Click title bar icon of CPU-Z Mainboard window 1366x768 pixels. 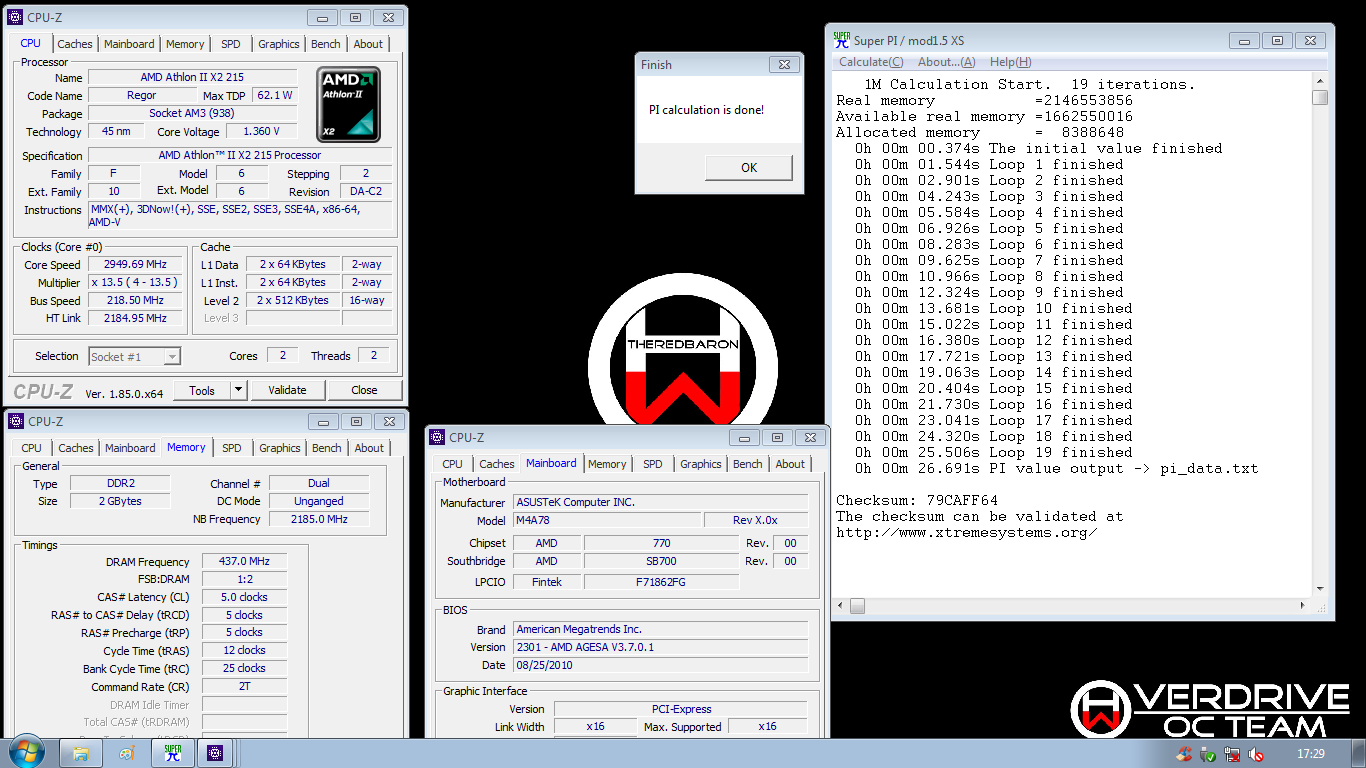[x=437, y=437]
